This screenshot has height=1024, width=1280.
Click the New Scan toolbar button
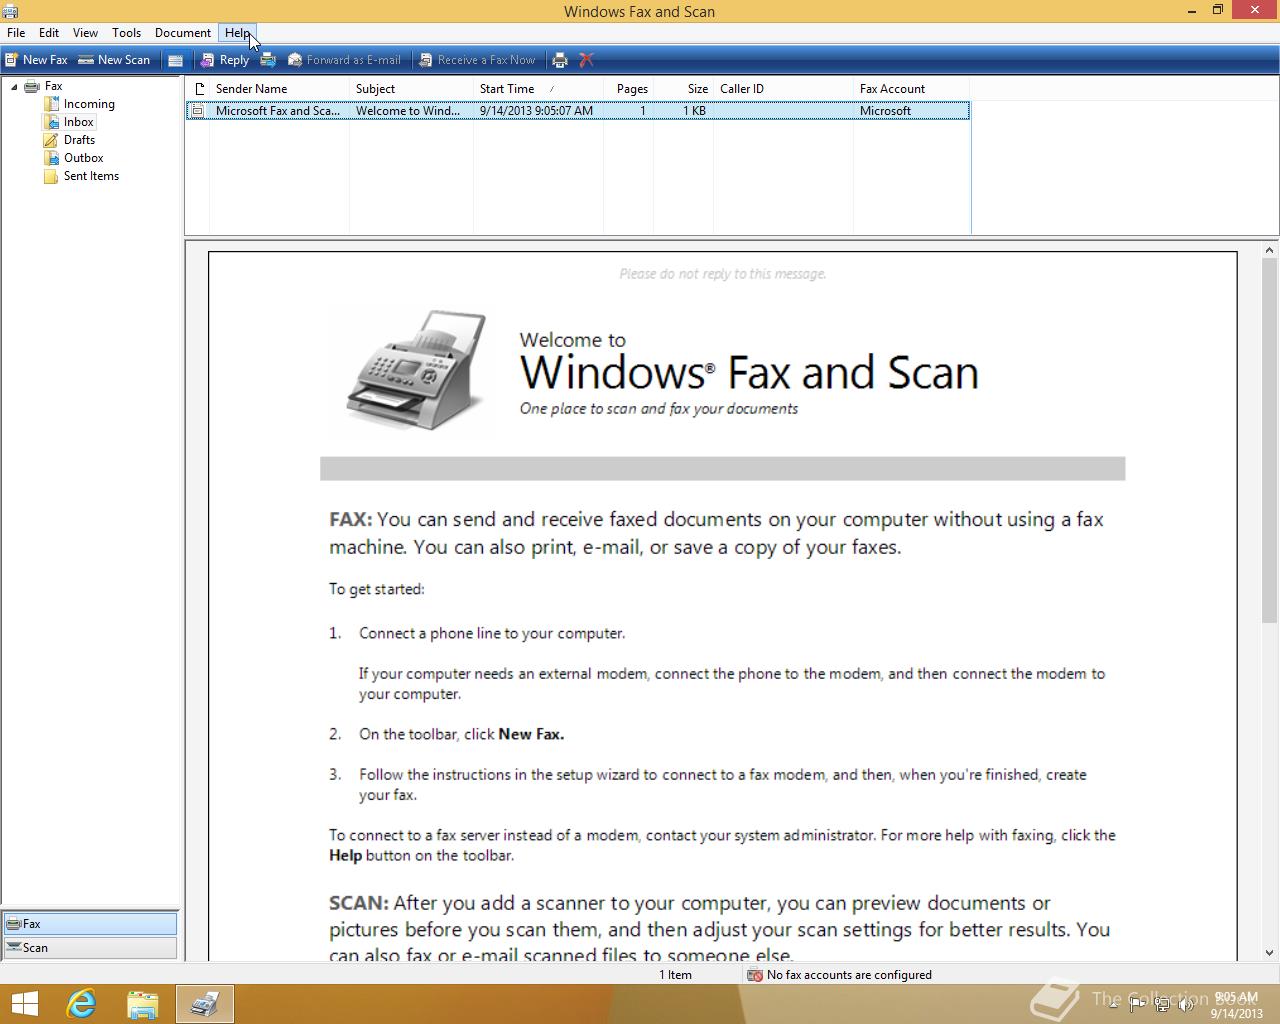click(x=114, y=60)
